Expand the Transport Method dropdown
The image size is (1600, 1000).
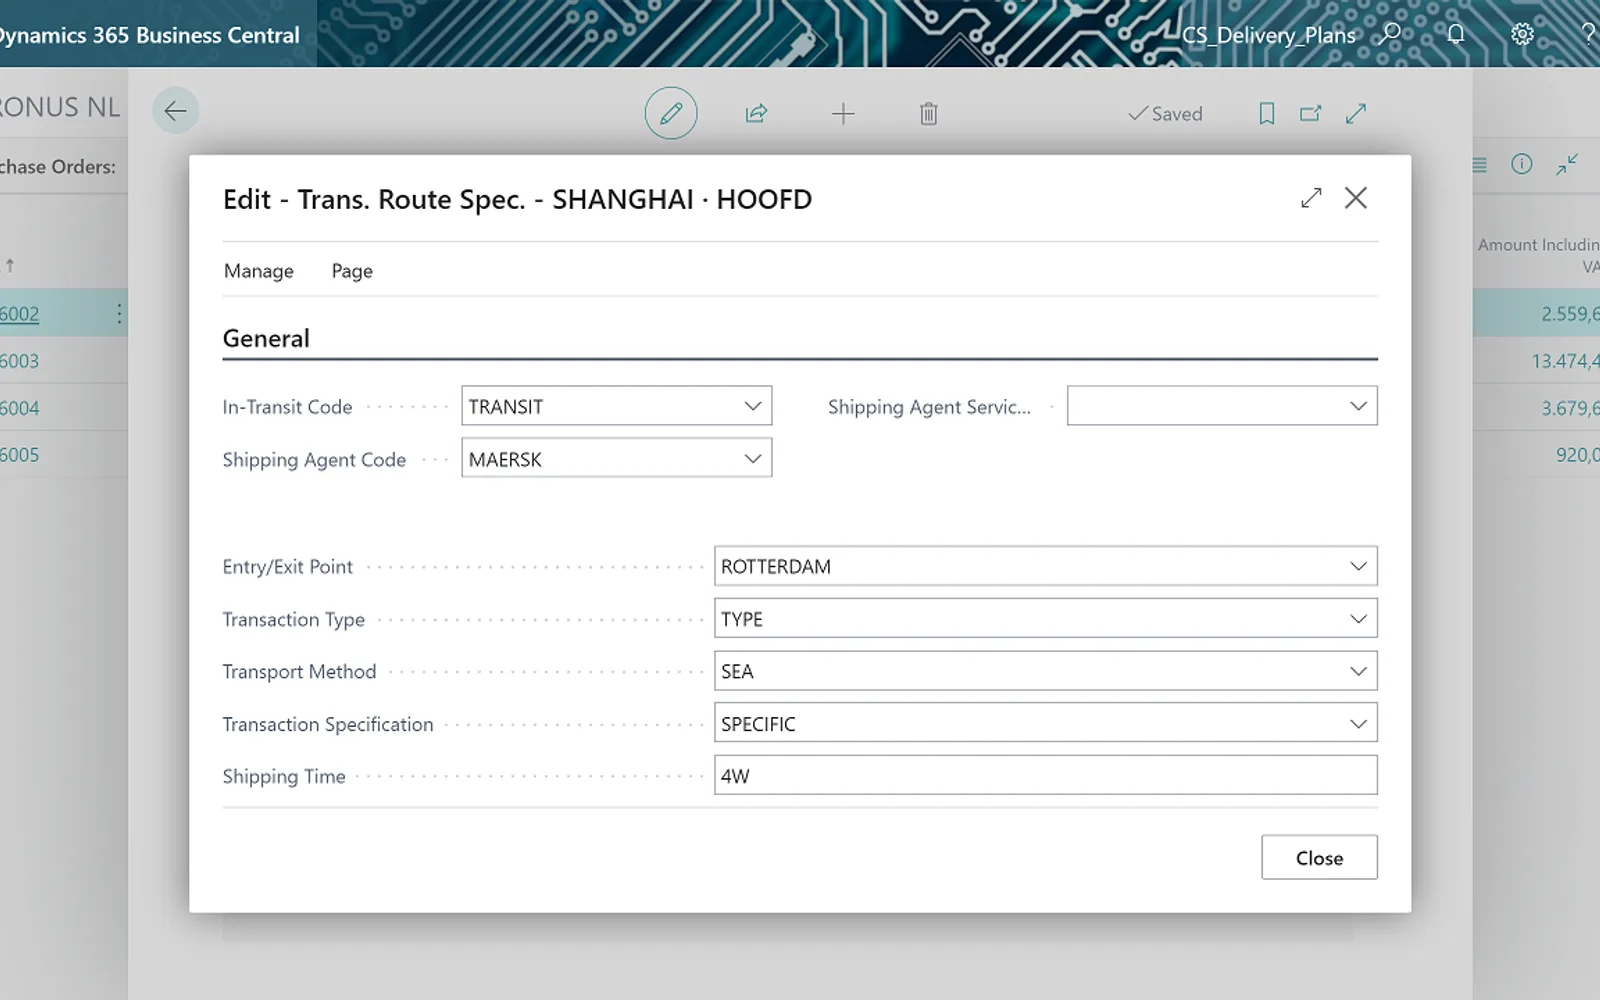click(x=1358, y=671)
